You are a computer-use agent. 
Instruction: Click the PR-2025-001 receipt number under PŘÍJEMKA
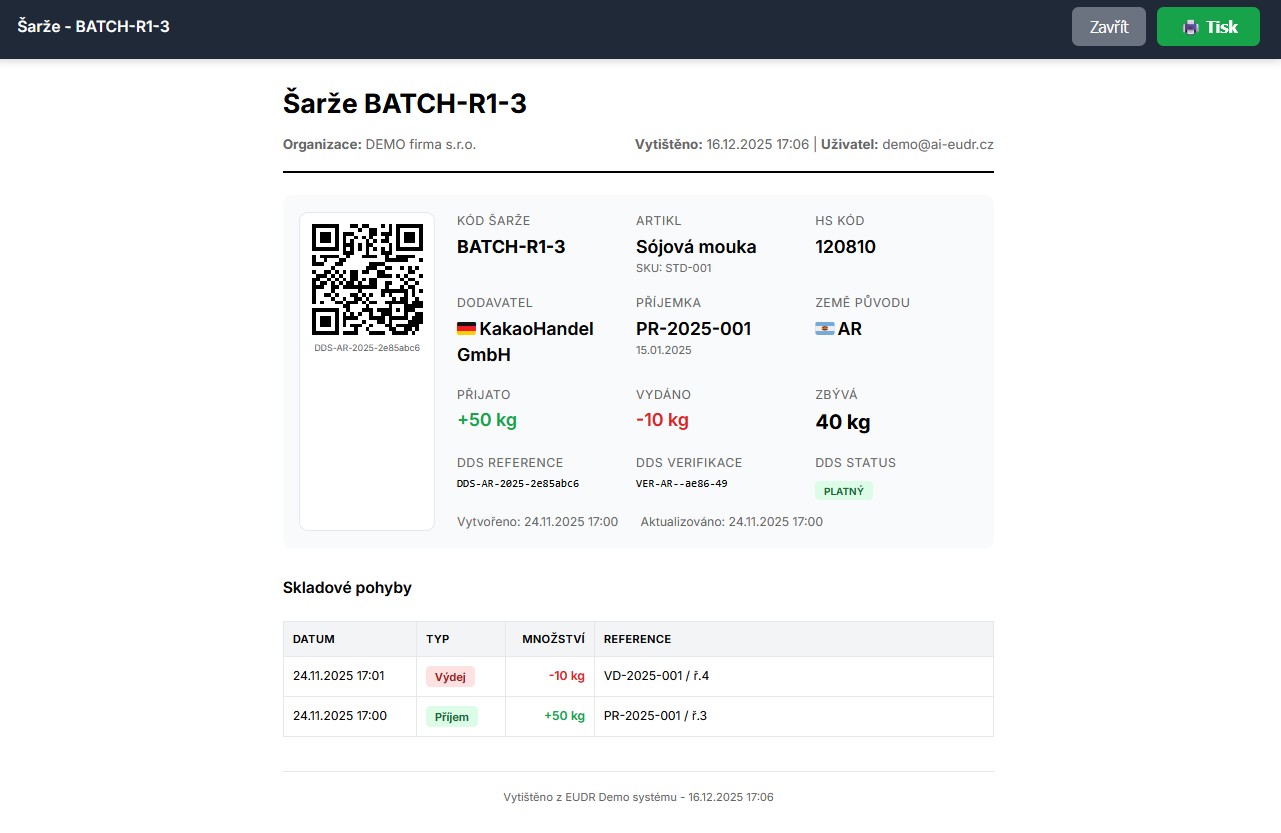click(x=693, y=329)
